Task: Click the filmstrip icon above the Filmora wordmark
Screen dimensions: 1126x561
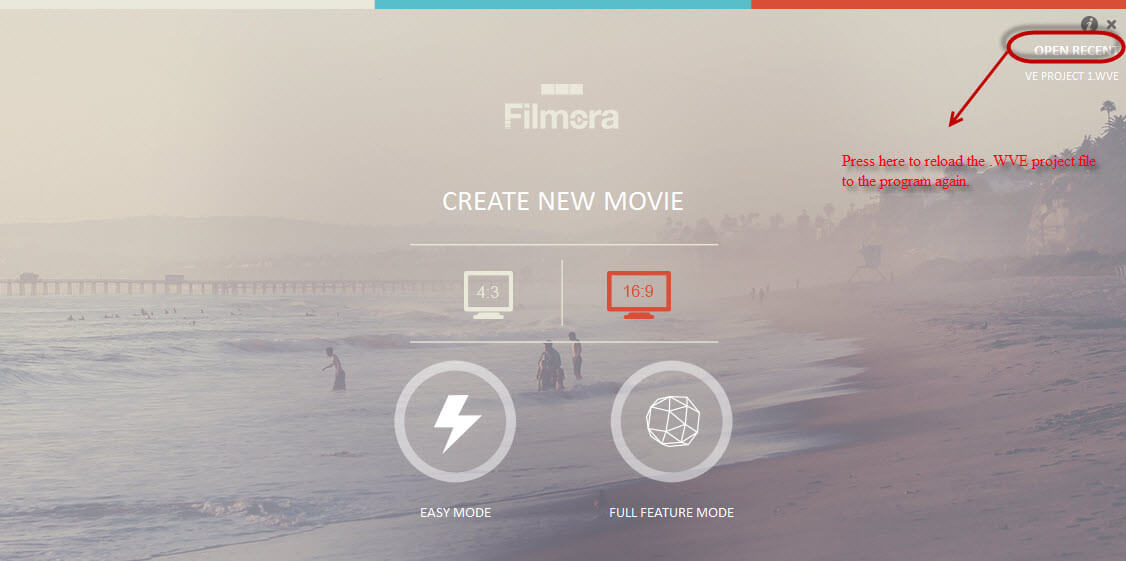Action: pyautogui.click(x=562, y=90)
